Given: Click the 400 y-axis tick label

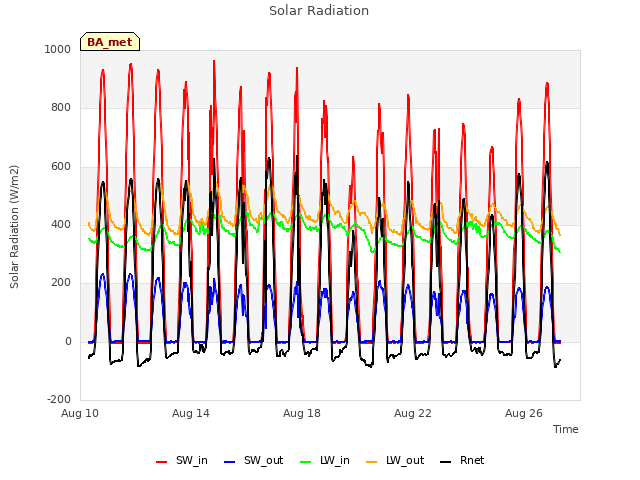Looking at the screenshot, I should 61,224.
